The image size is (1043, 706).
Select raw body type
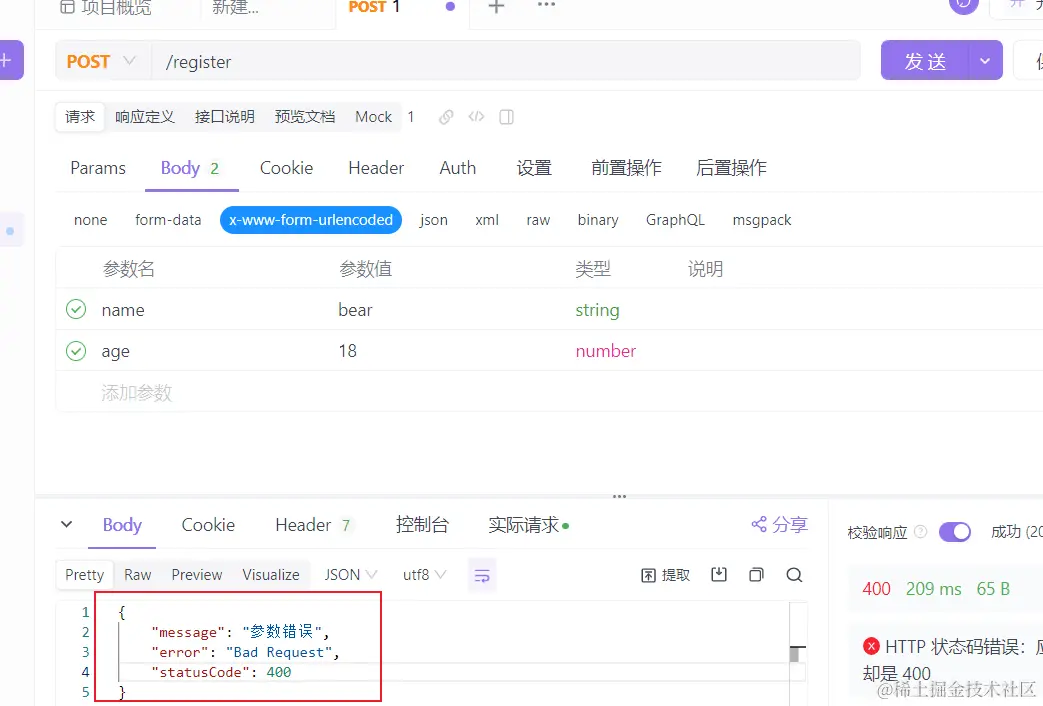tap(538, 220)
